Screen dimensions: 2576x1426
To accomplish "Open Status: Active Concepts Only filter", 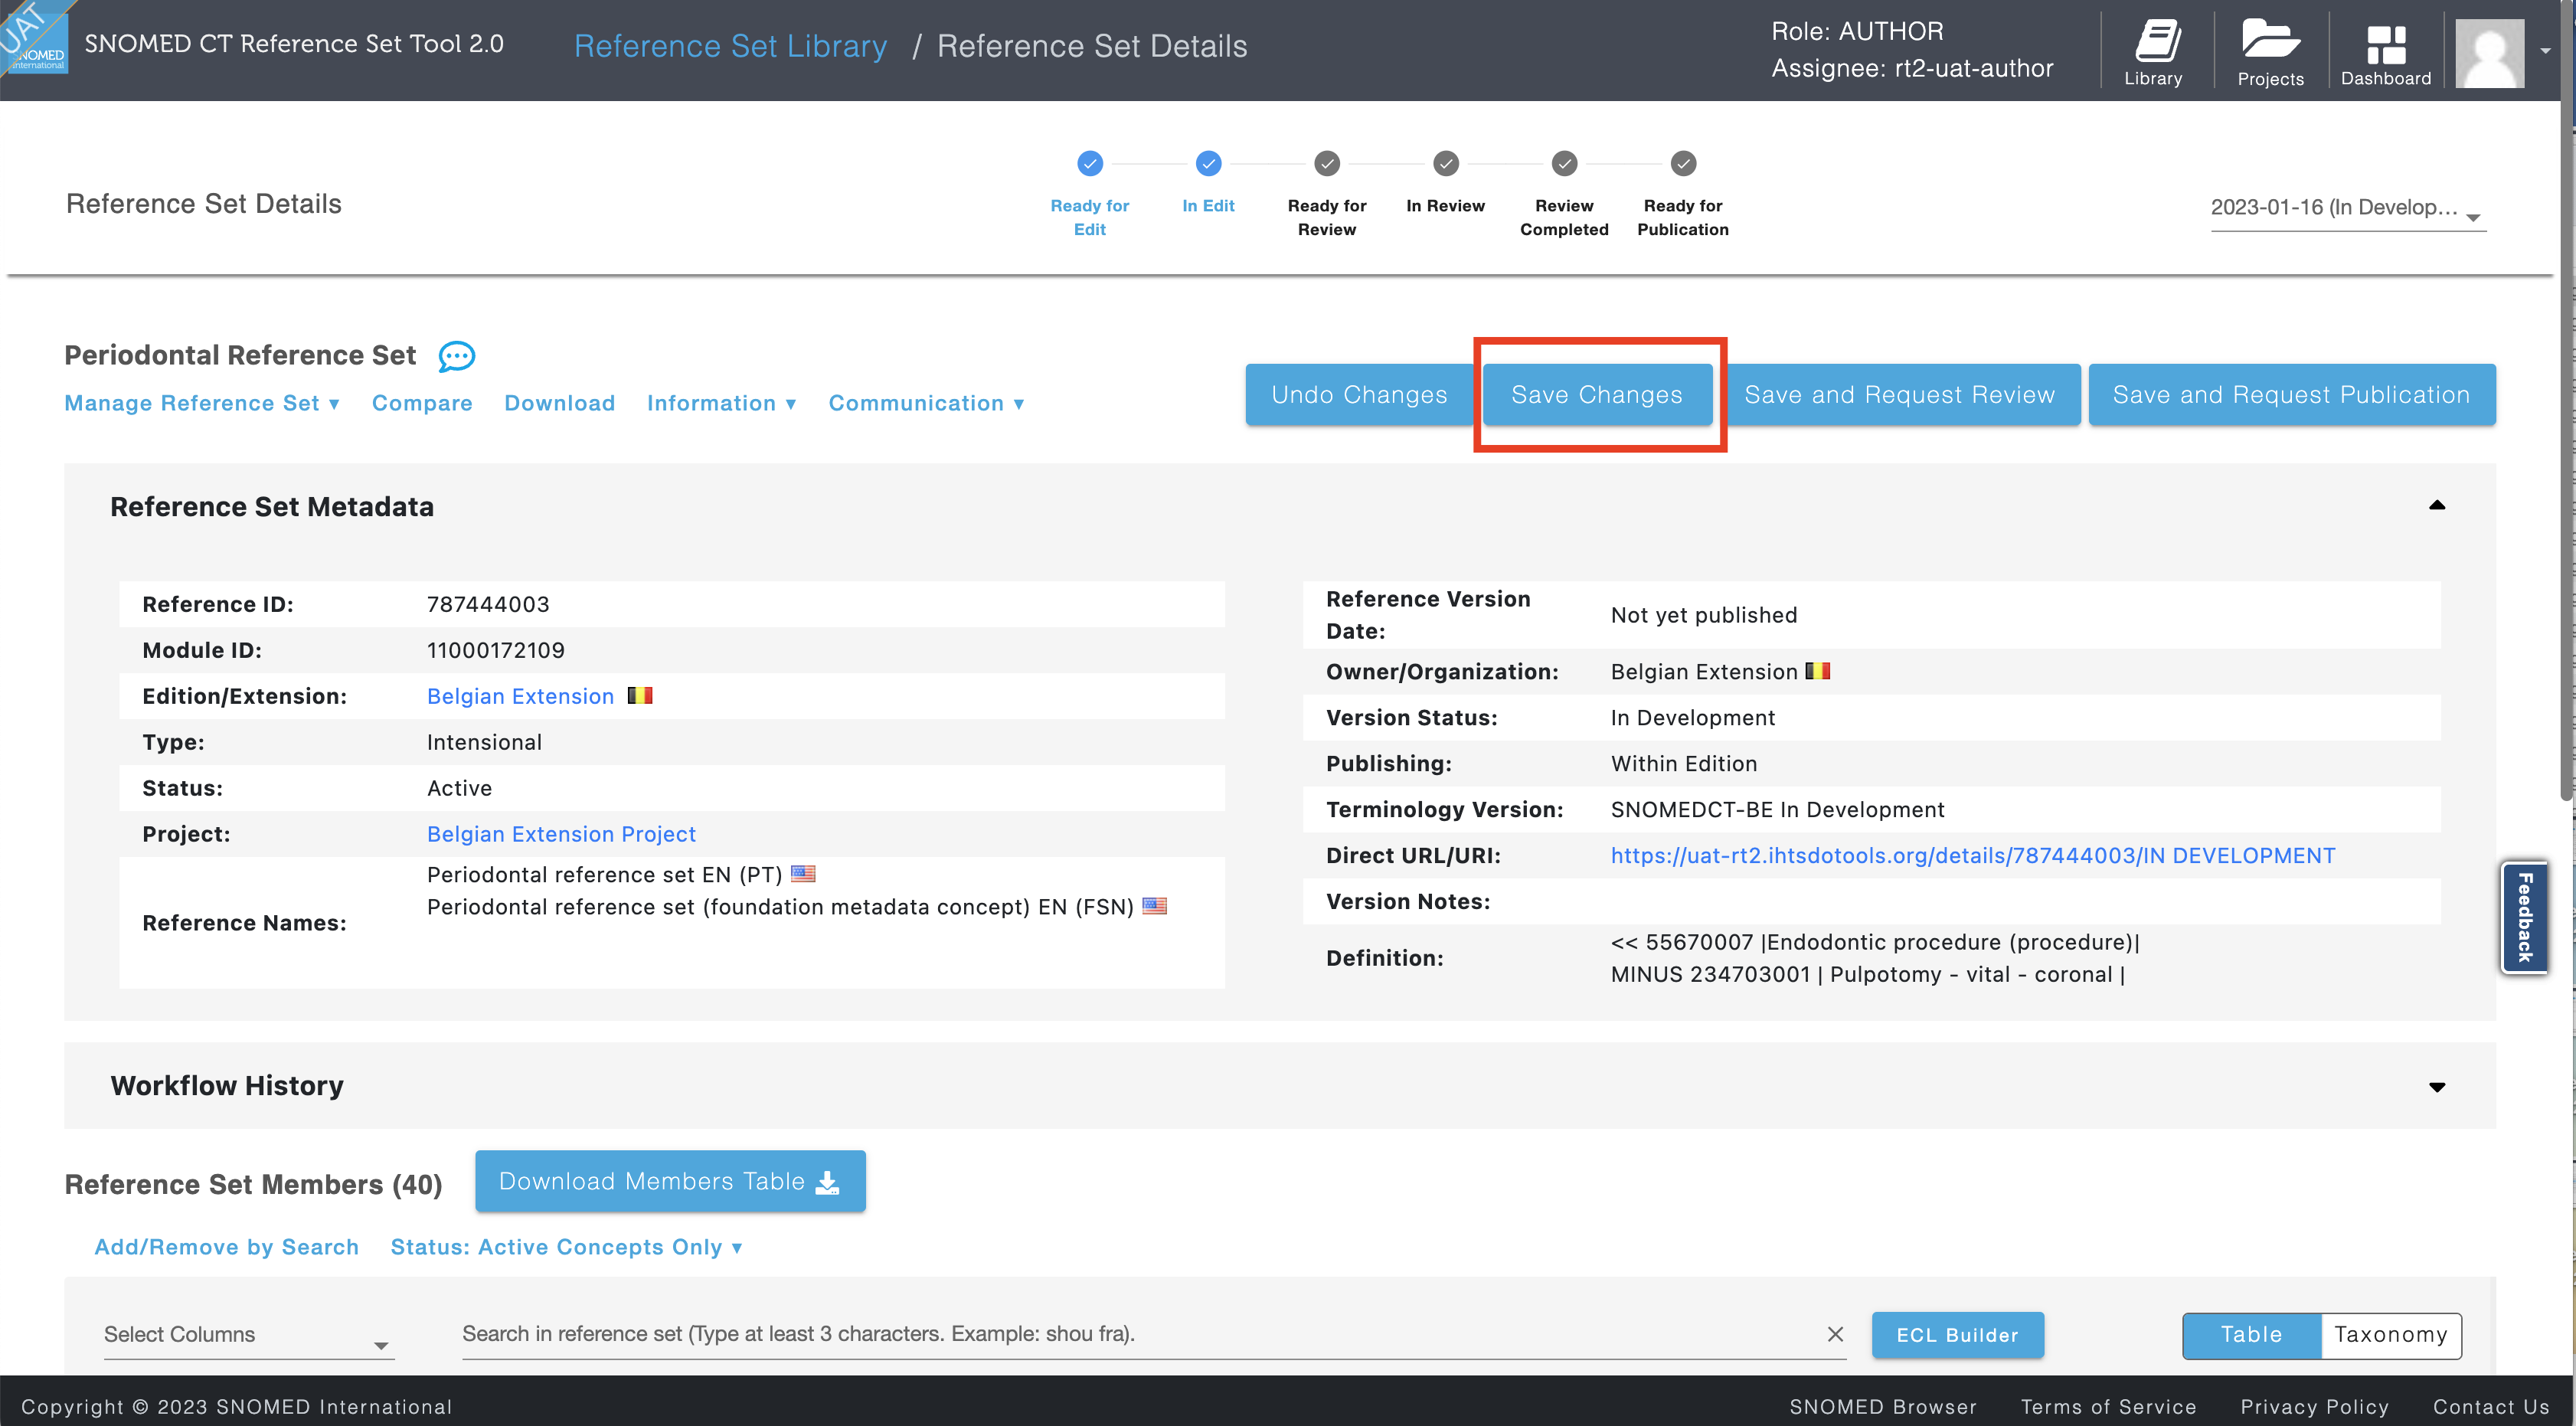I will 566,1248.
